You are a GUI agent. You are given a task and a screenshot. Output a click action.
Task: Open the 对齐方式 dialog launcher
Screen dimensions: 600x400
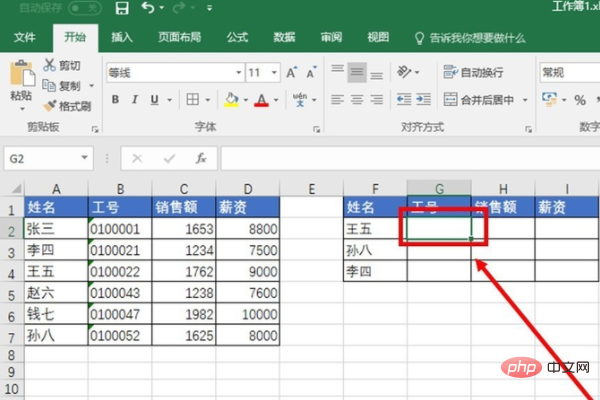click(x=528, y=130)
